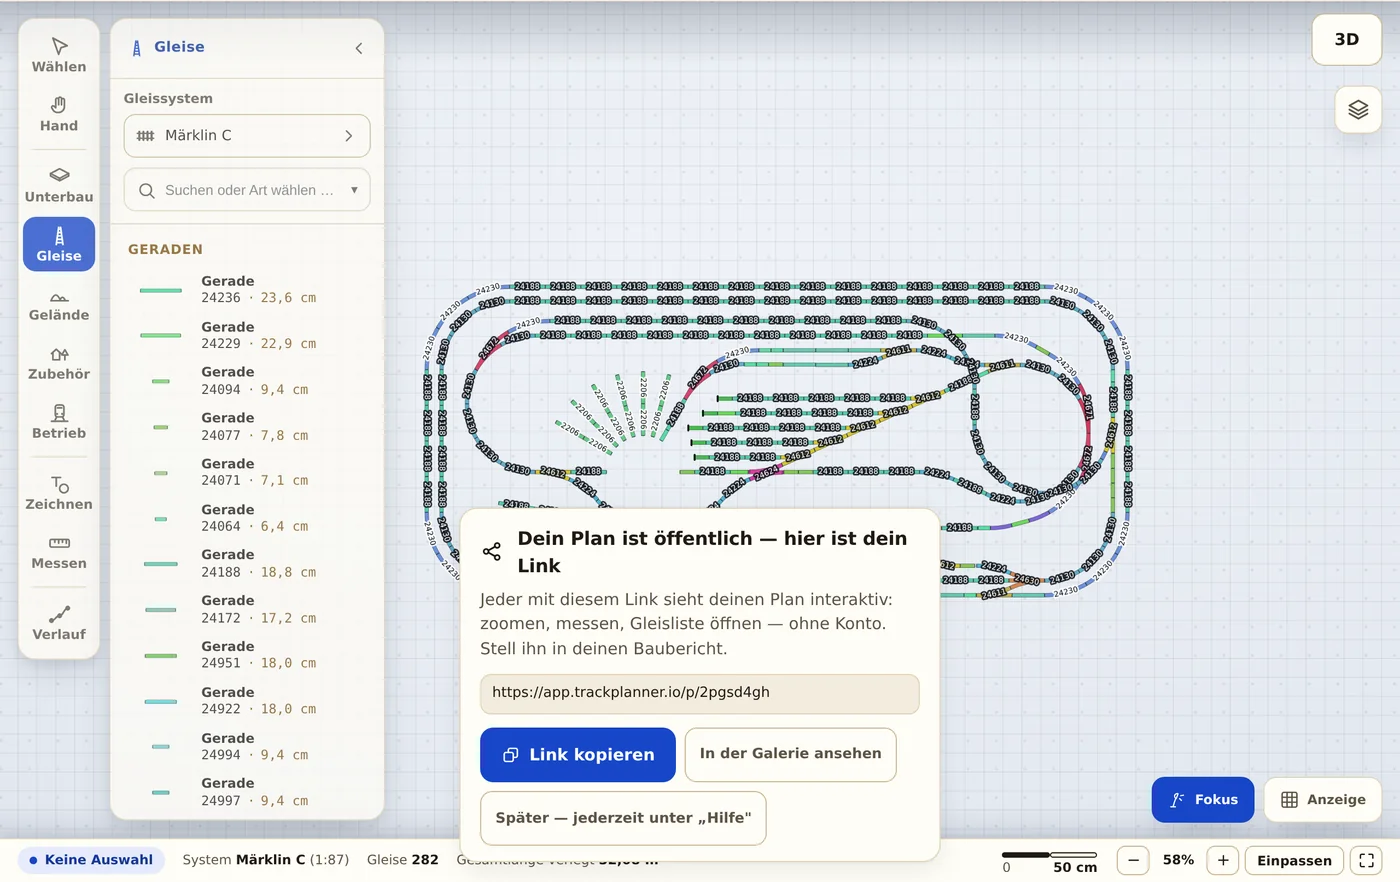Pick Gerade 24071 track 7,1 cm
The image size is (1400, 882).
(x=247, y=472)
